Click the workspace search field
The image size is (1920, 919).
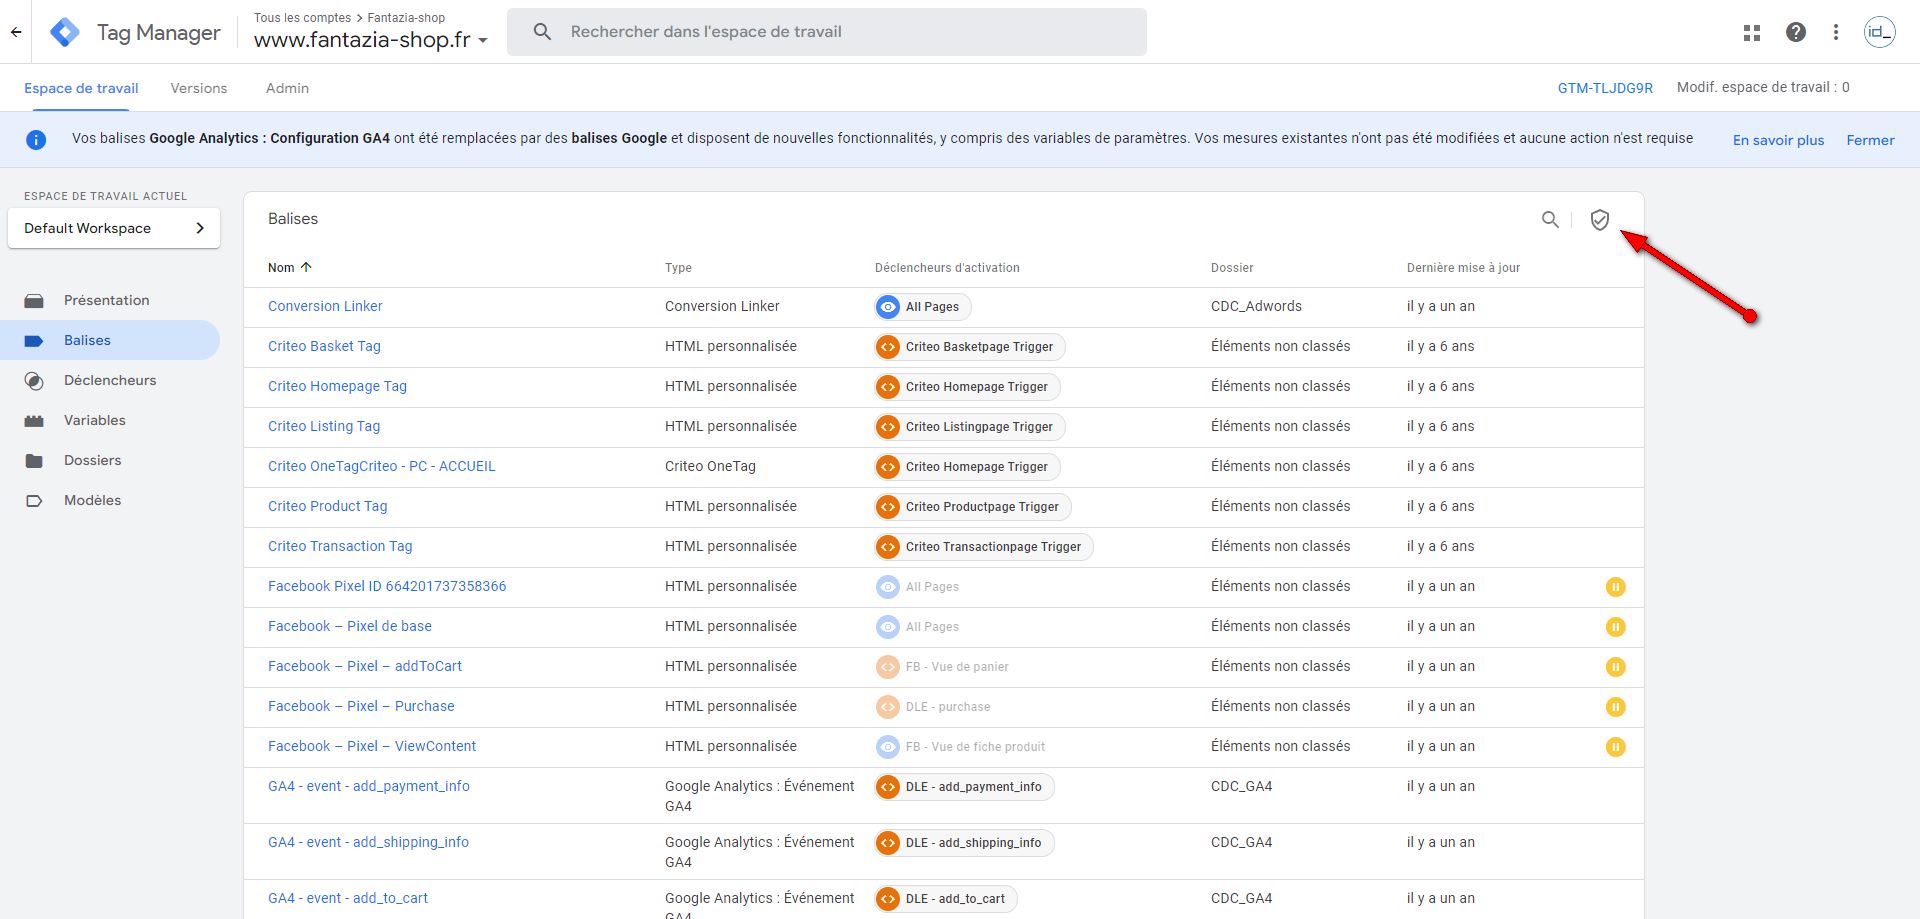(827, 32)
